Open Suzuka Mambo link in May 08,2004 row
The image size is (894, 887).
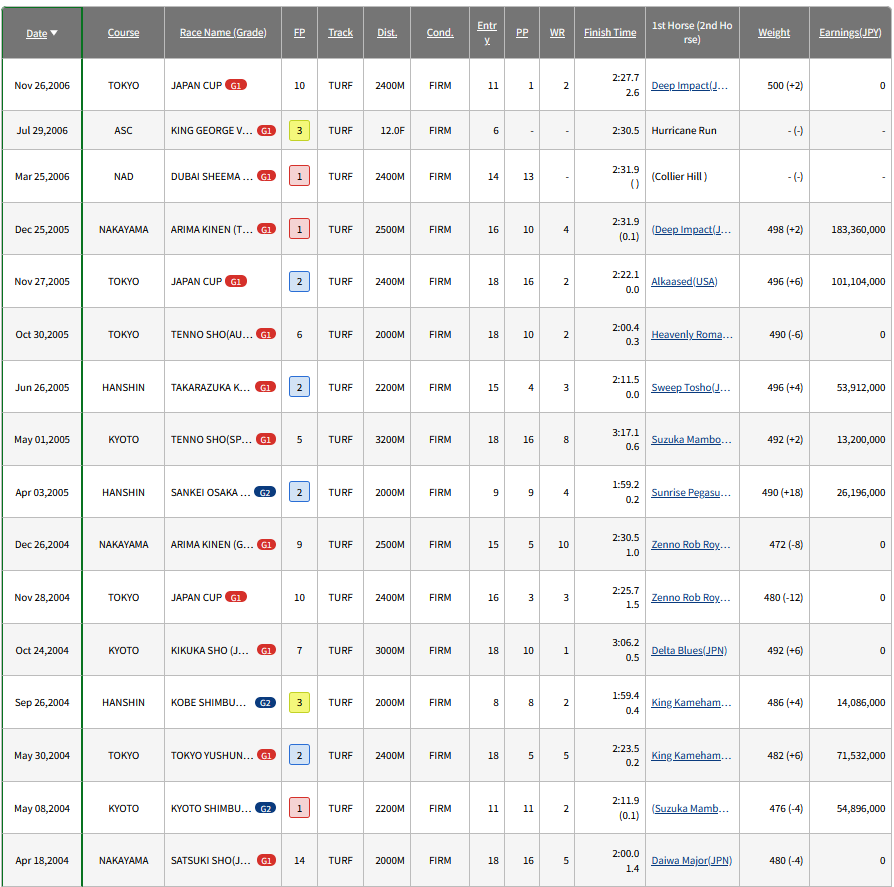point(690,808)
